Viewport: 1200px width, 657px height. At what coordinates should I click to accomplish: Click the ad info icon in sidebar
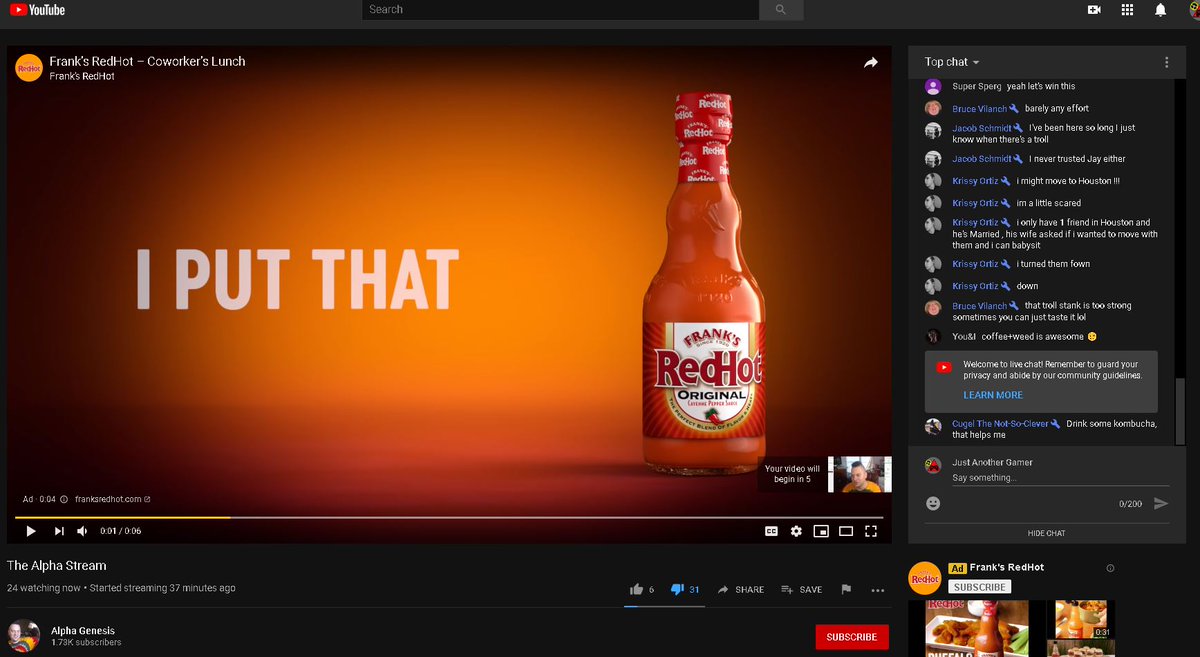coord(1110,568)
